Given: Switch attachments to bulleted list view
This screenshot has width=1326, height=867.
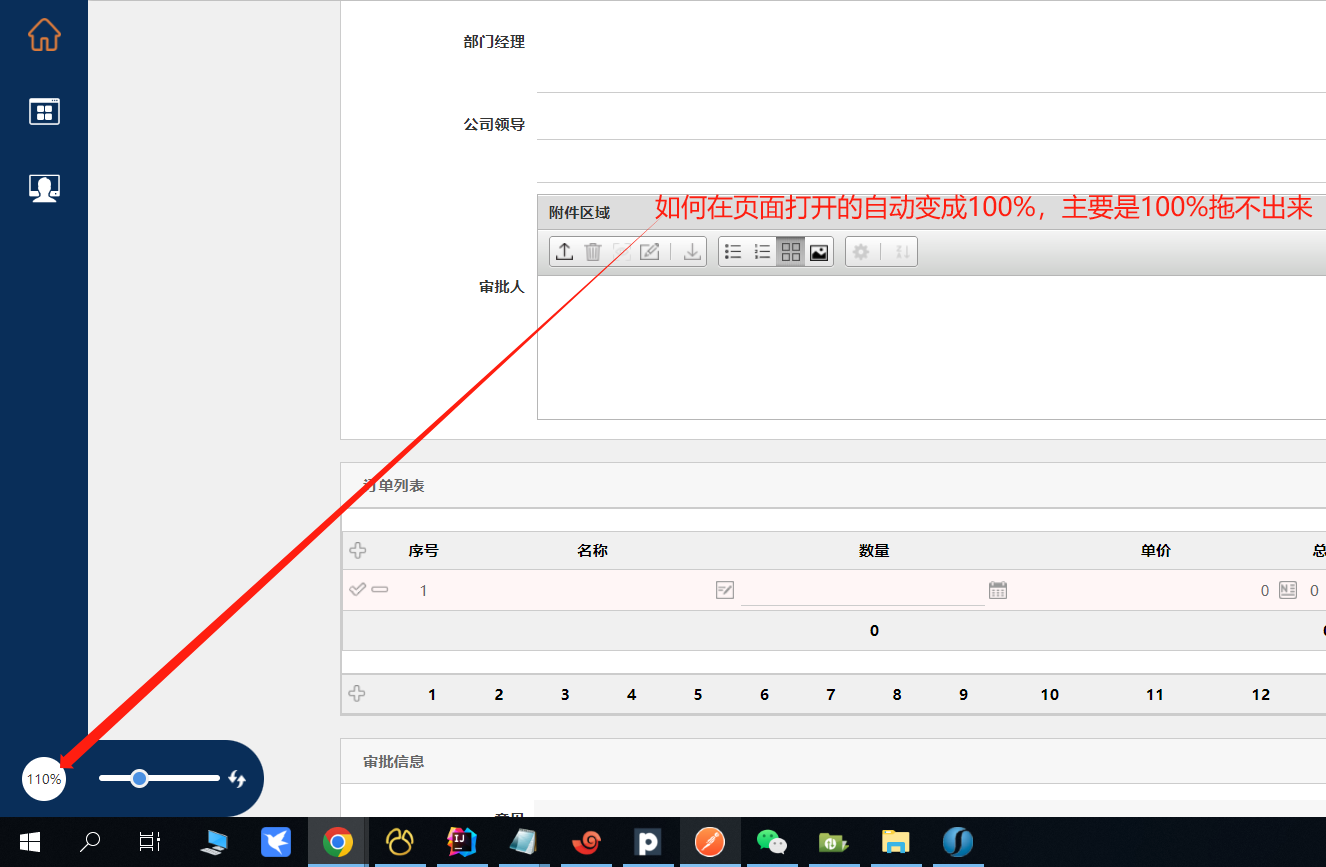Looking at the screenshot, I should 733,252.
